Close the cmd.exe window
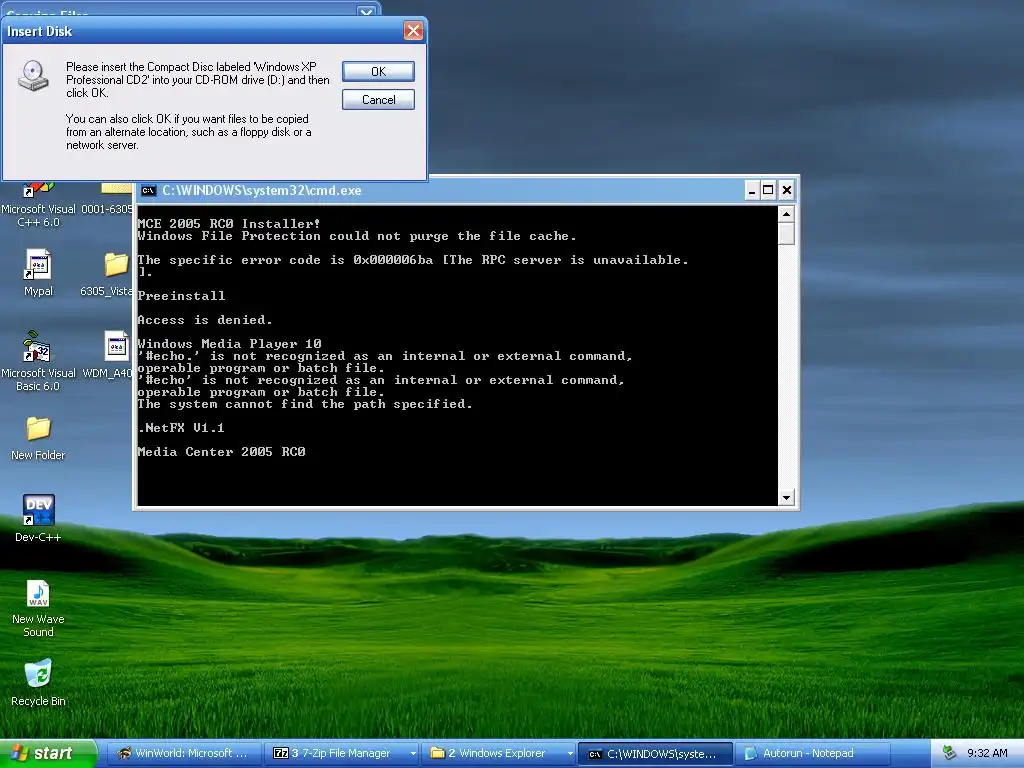The image size is (1024, 768). 786,190
